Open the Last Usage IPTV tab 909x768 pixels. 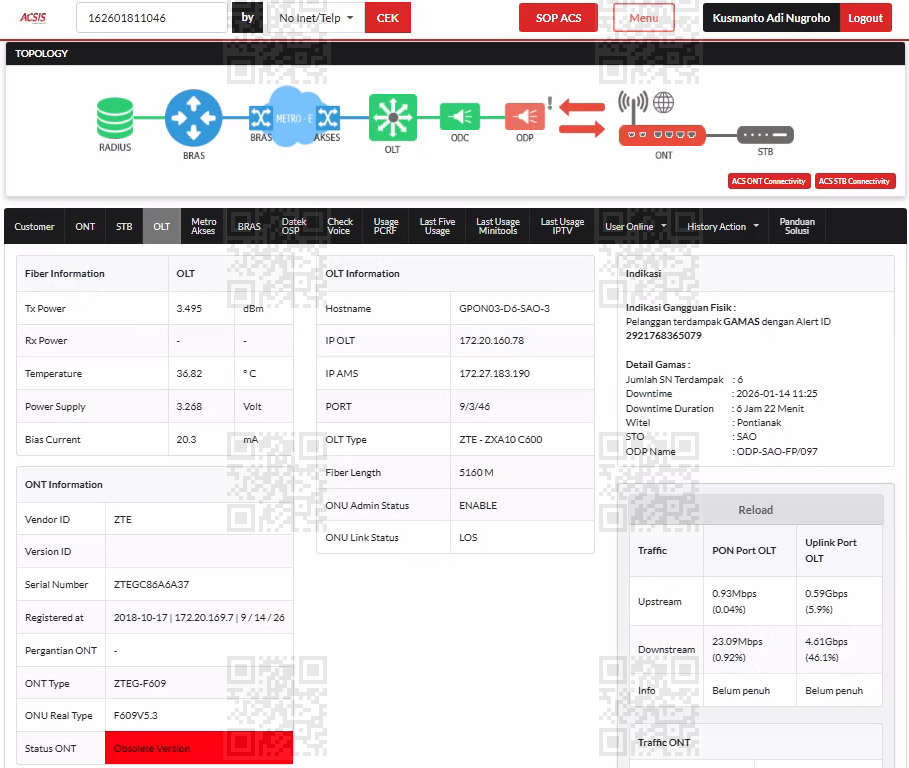pyautogui.click(x=562, y=227)
